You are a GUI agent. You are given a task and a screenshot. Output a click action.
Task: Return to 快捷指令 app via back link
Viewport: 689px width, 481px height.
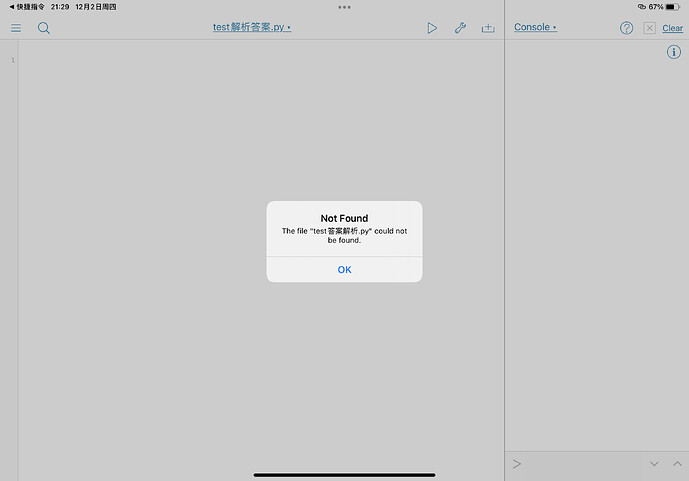coord(27,7)
